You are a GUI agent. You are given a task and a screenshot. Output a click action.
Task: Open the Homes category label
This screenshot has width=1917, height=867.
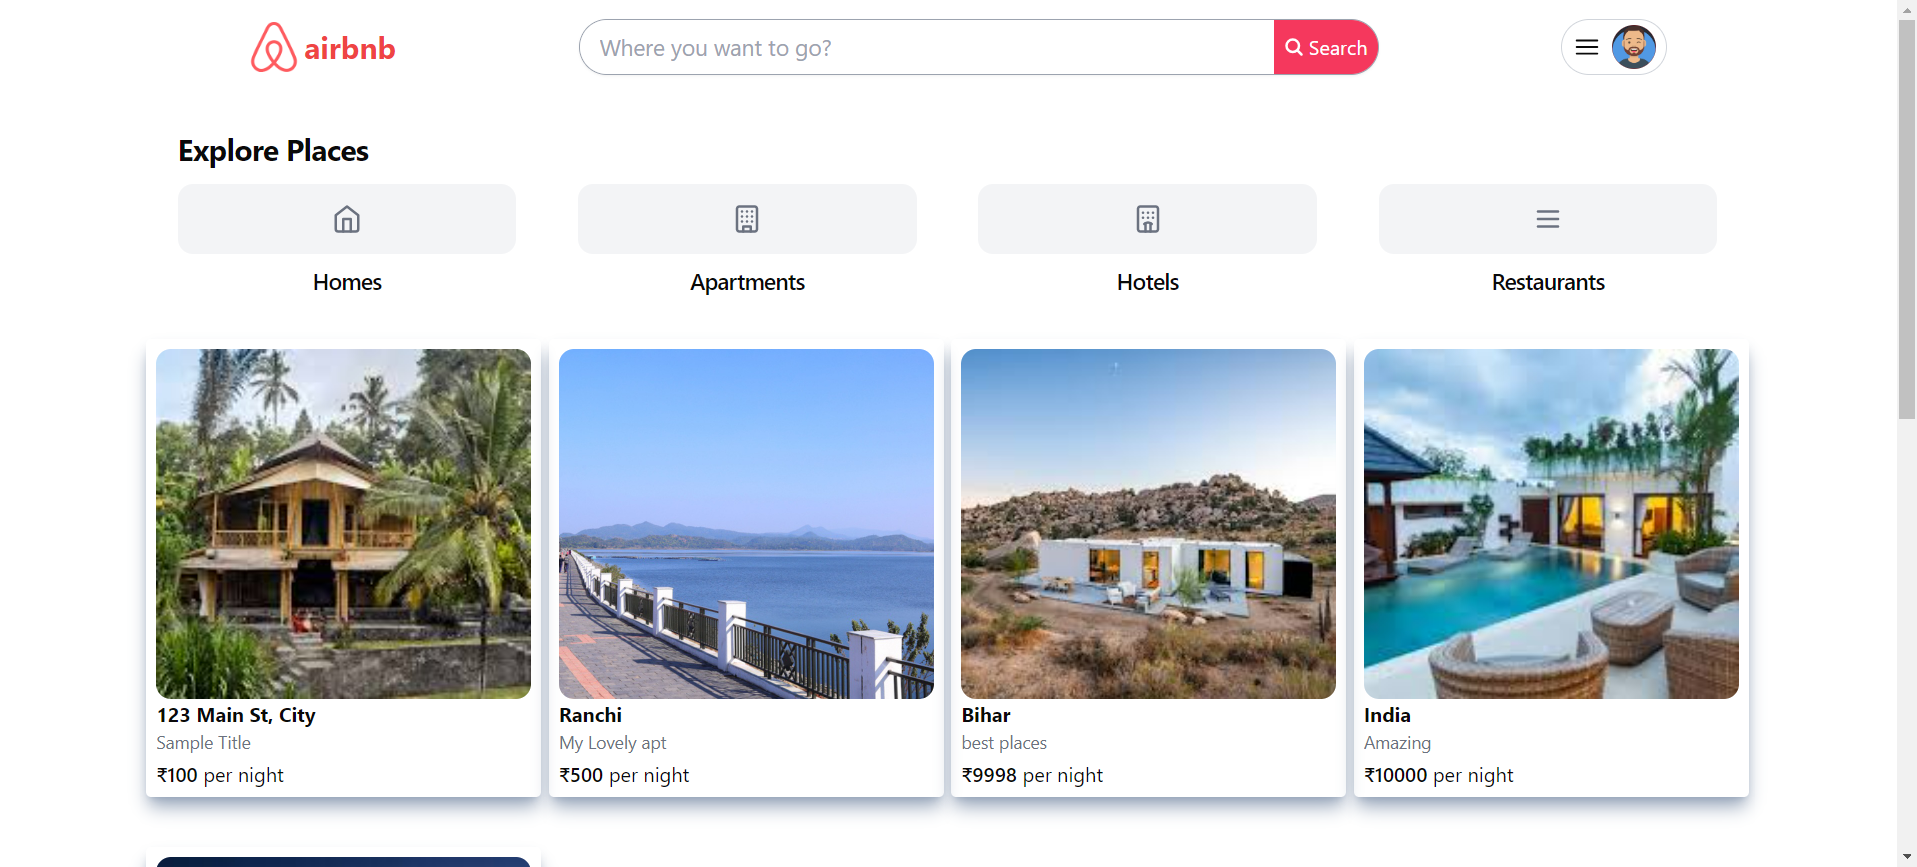(347, 282)
